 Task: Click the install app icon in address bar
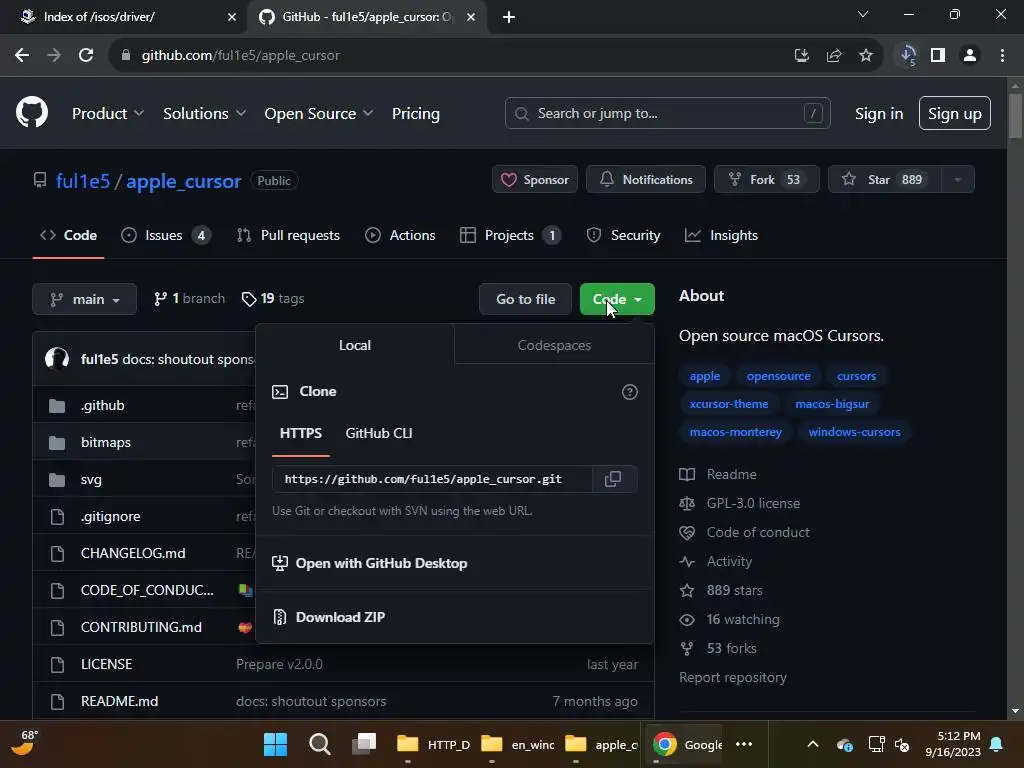pyautogui.click(x=802, y=56)
